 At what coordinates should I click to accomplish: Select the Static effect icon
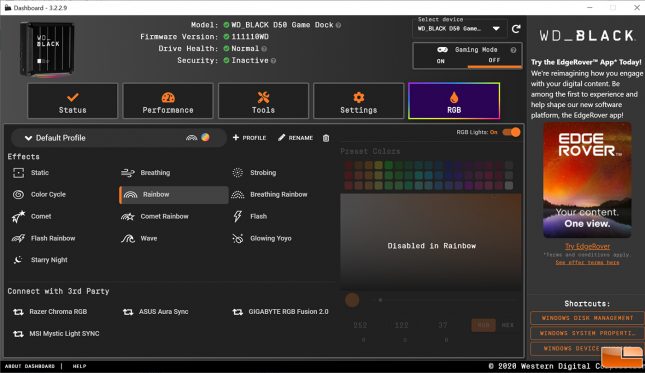point(18,173)
